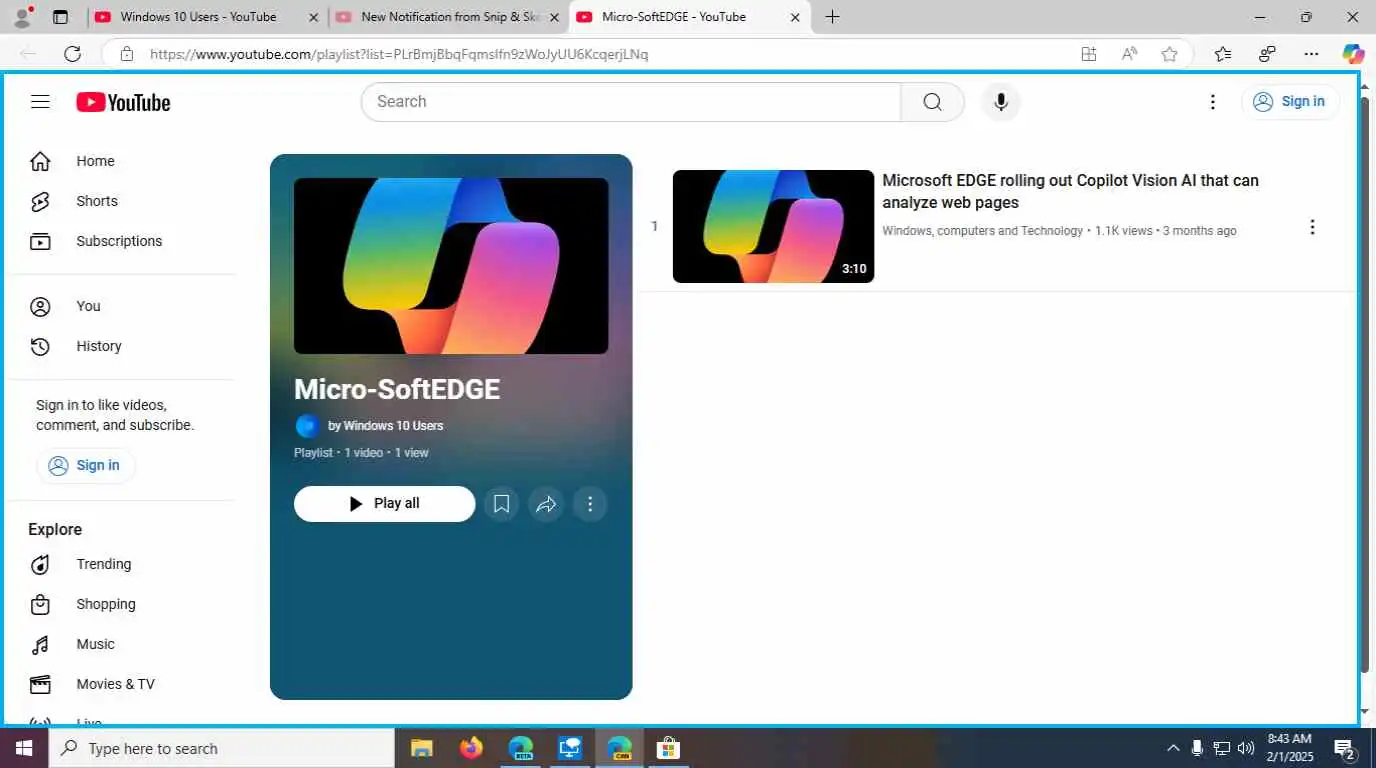The image size is (1376, 768).
Task: Open the Favorites list
Action: pyautogui.click(x=1223, y=54)
